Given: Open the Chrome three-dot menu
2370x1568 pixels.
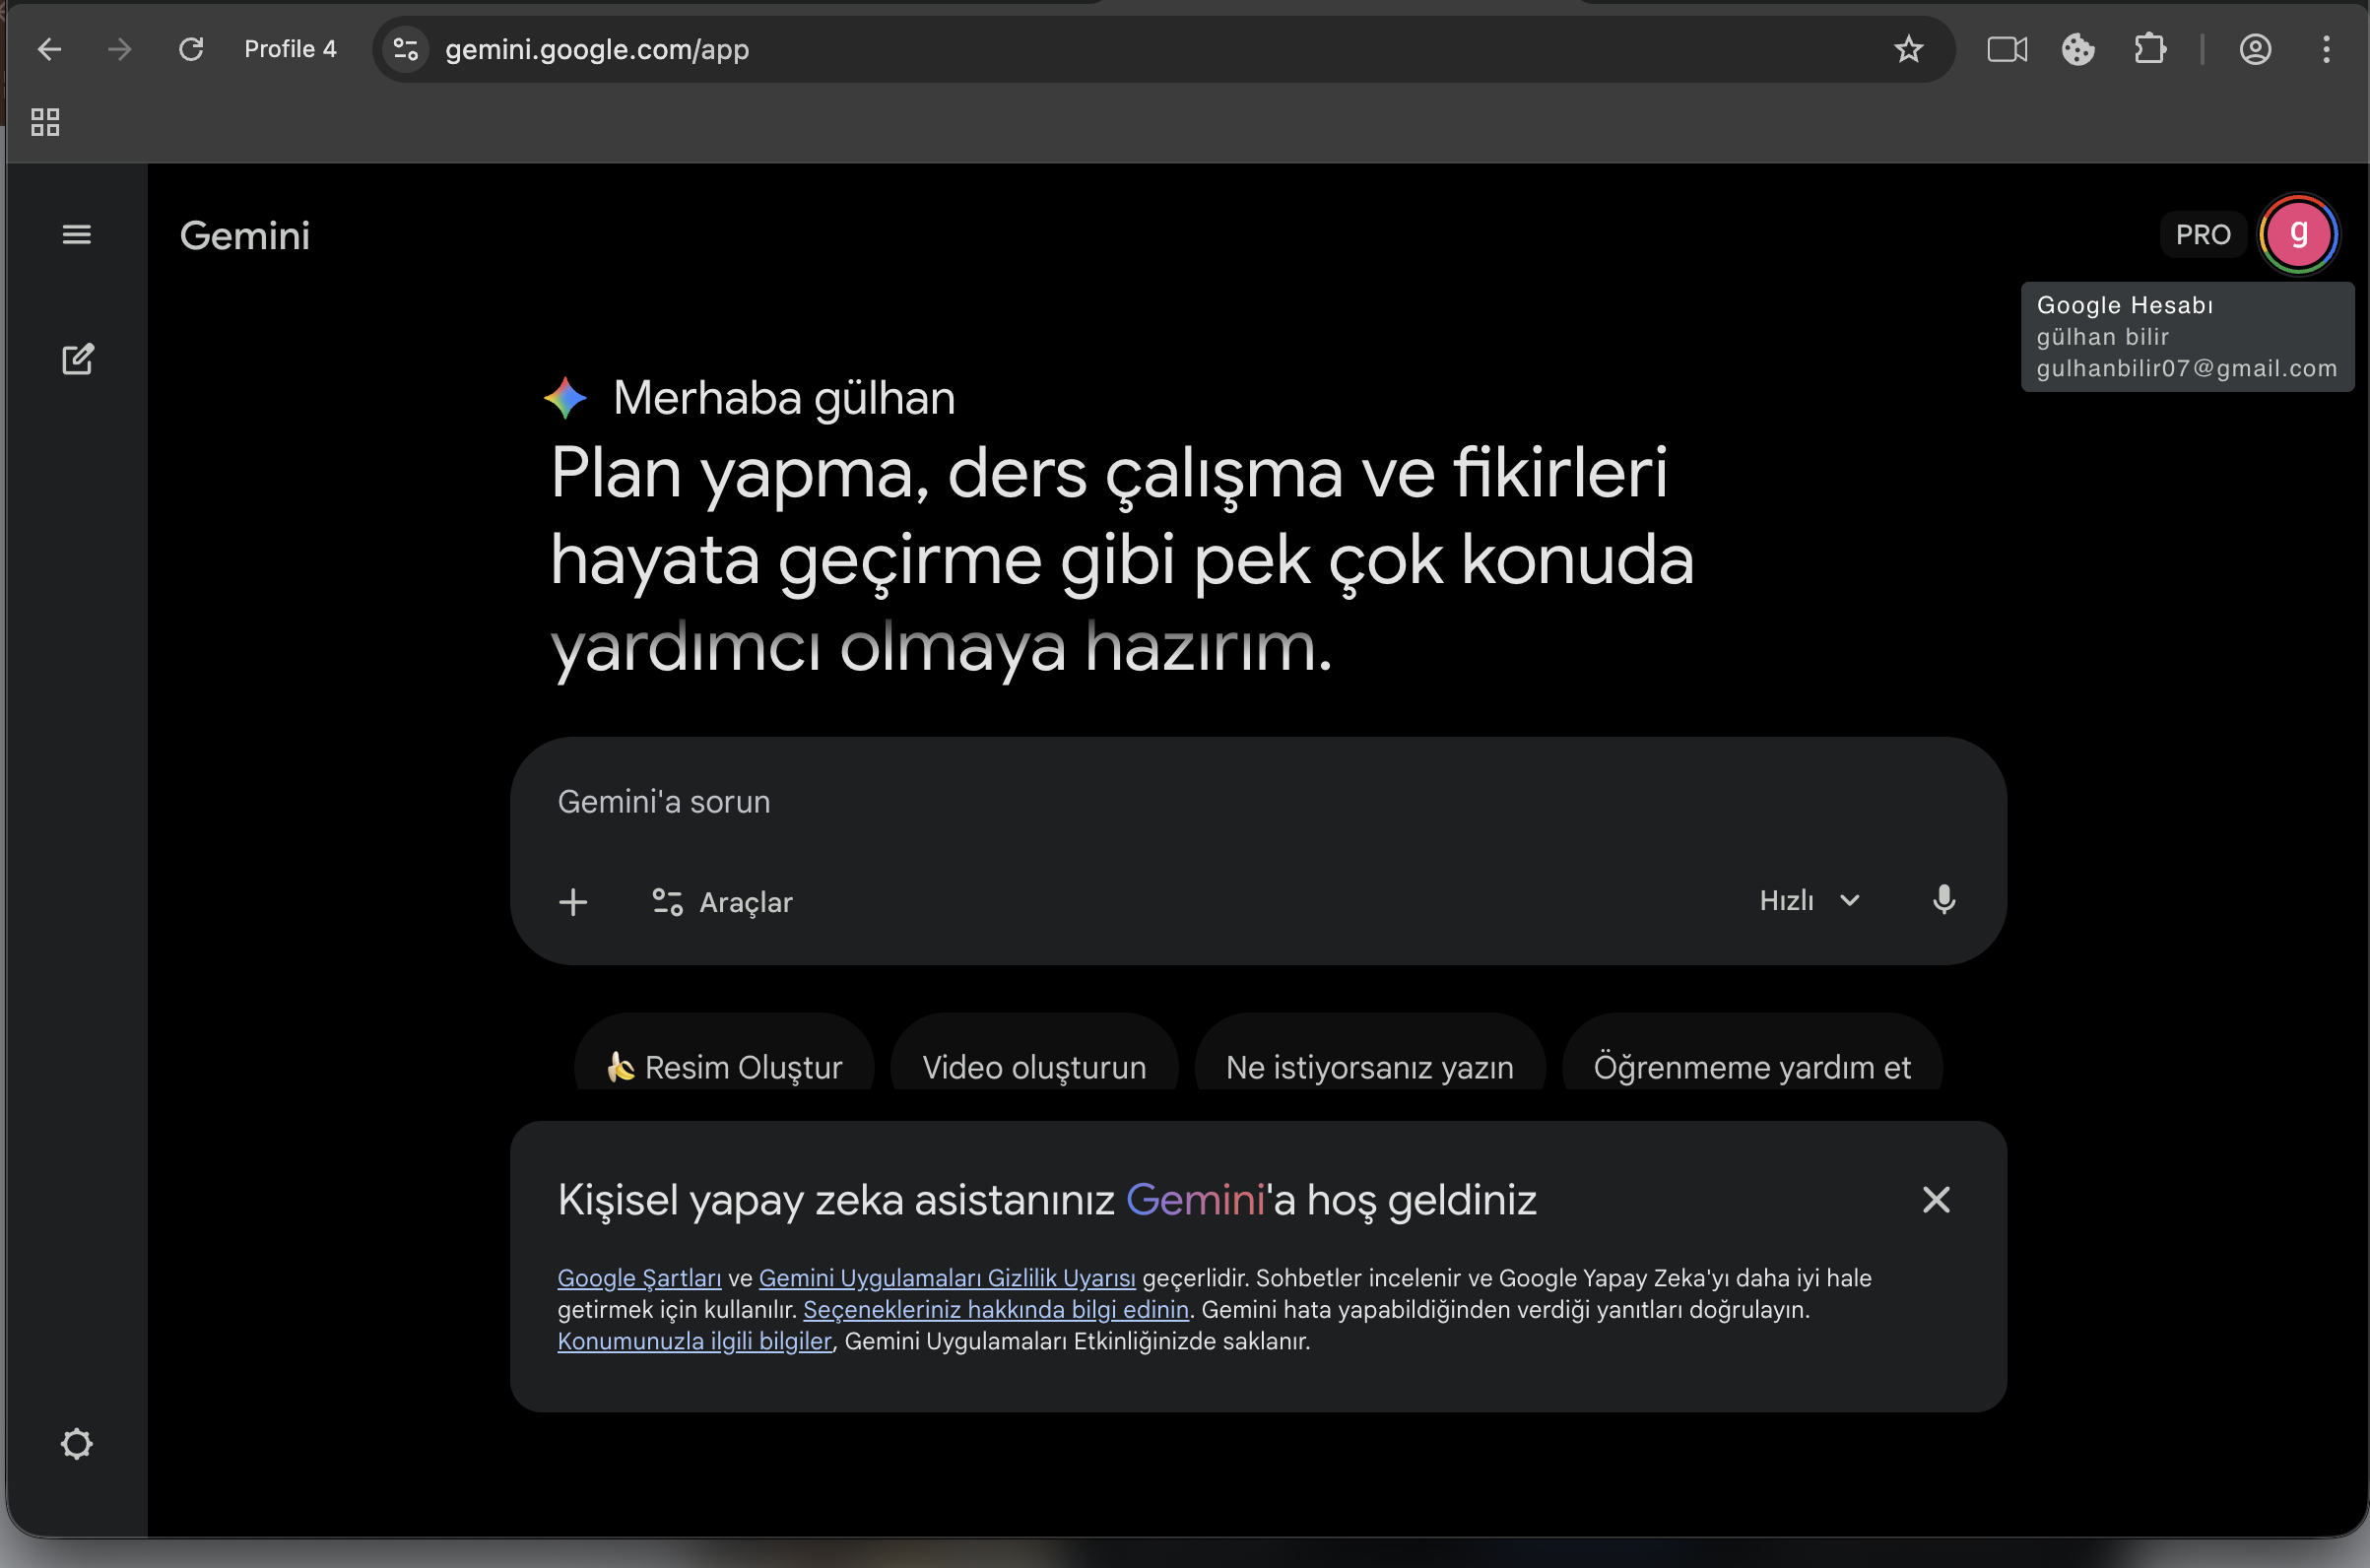Looking at the screenshot, I should 2326,49.
